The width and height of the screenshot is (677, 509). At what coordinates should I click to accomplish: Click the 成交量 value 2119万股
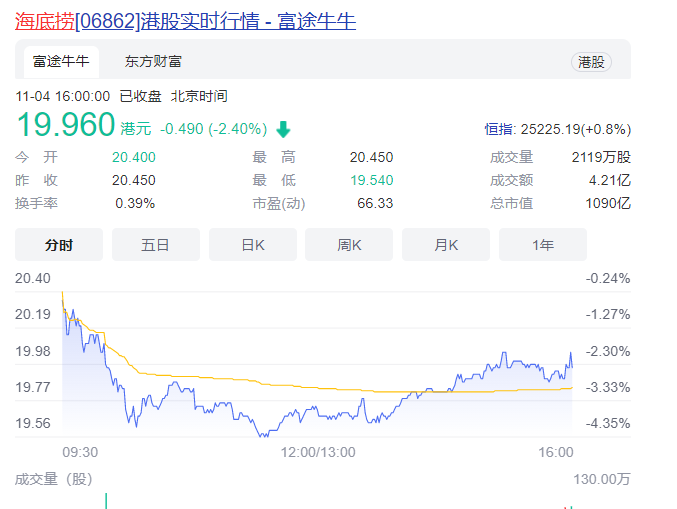click(x=601, y=157)
